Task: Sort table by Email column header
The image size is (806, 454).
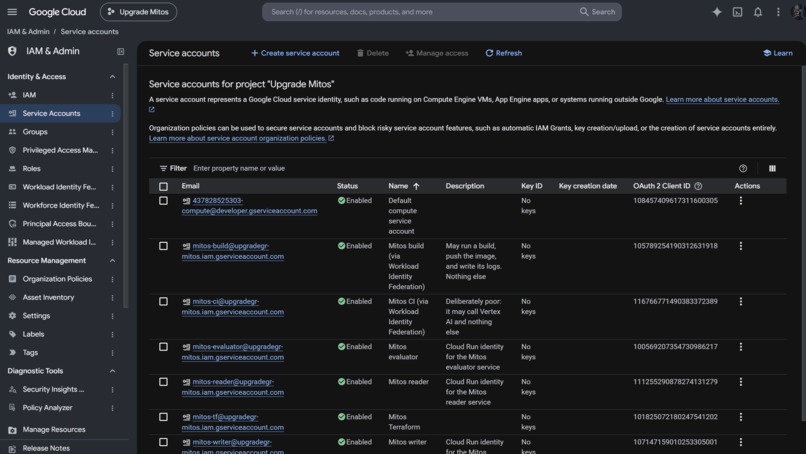Action: coord(190,186)
